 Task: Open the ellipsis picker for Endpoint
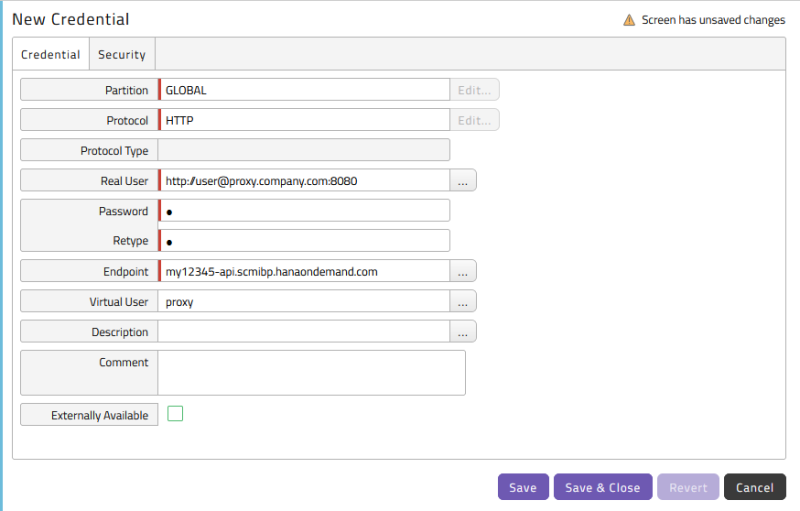click(463, 271)
